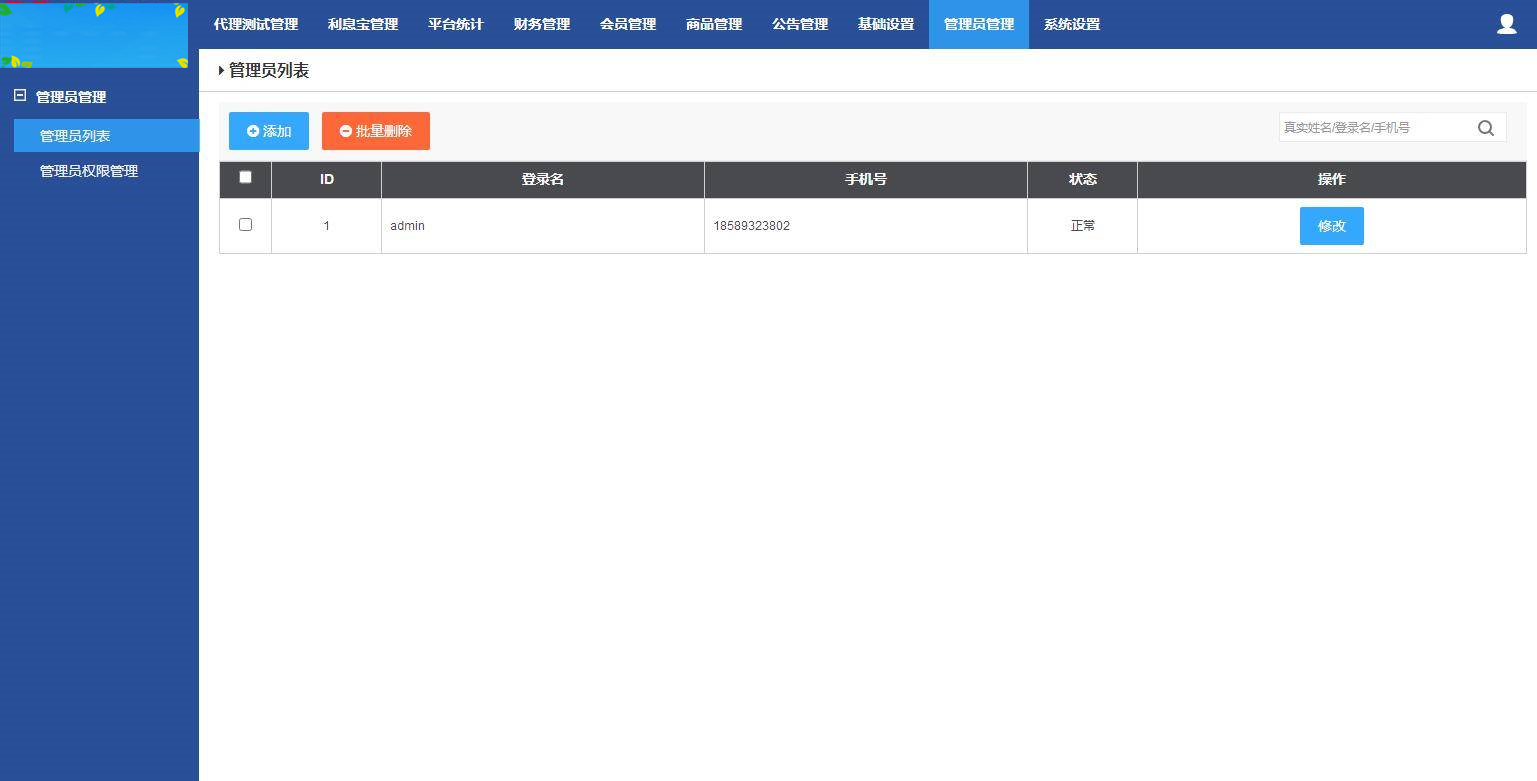Screen dimensions: 1537x781
Task: Click the 修改 button for admin
Action: point(1331,225)
